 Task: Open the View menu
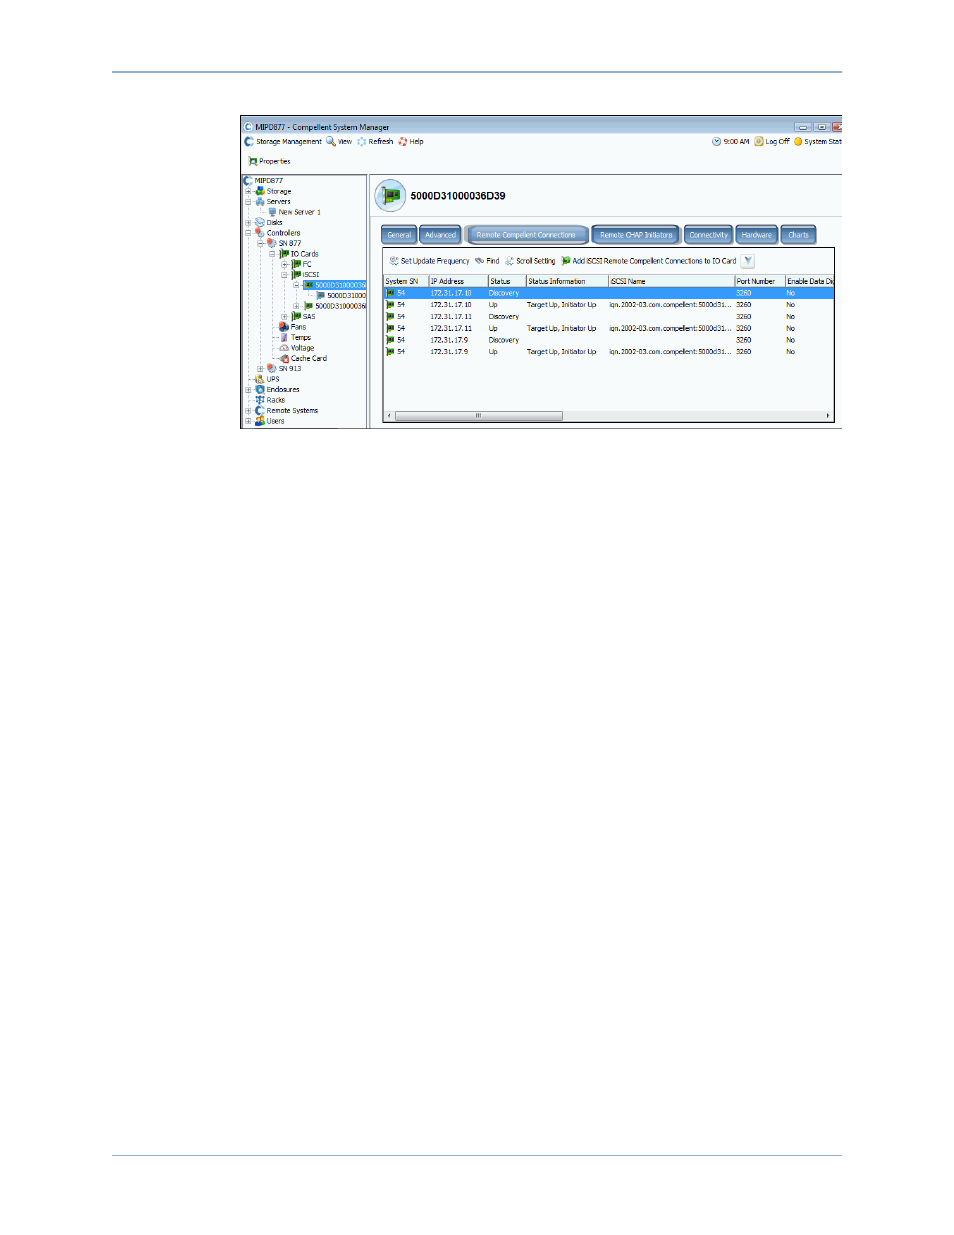339,142
